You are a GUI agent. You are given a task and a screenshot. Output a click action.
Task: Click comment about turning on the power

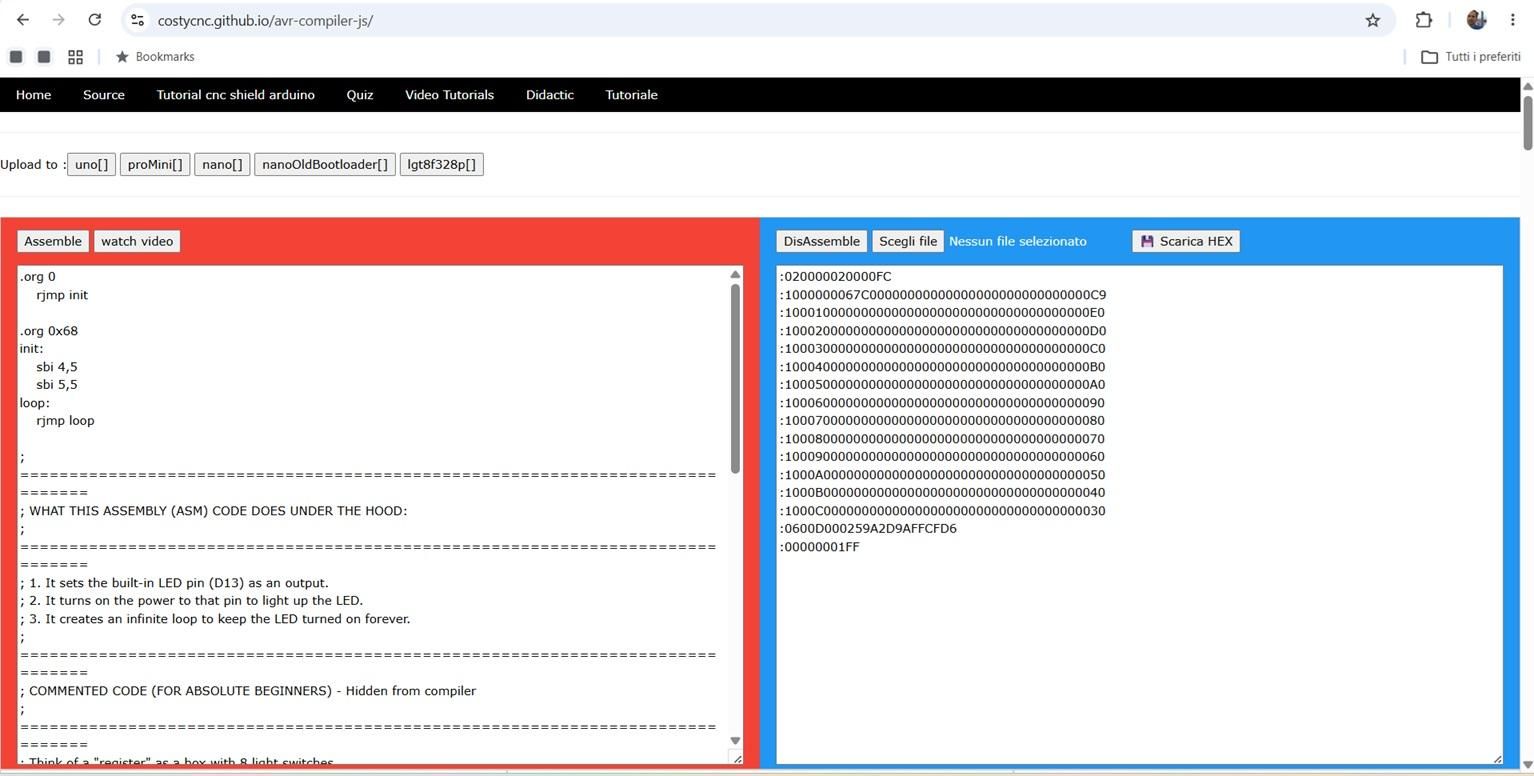pyautogui.click(x=191, y=601)
